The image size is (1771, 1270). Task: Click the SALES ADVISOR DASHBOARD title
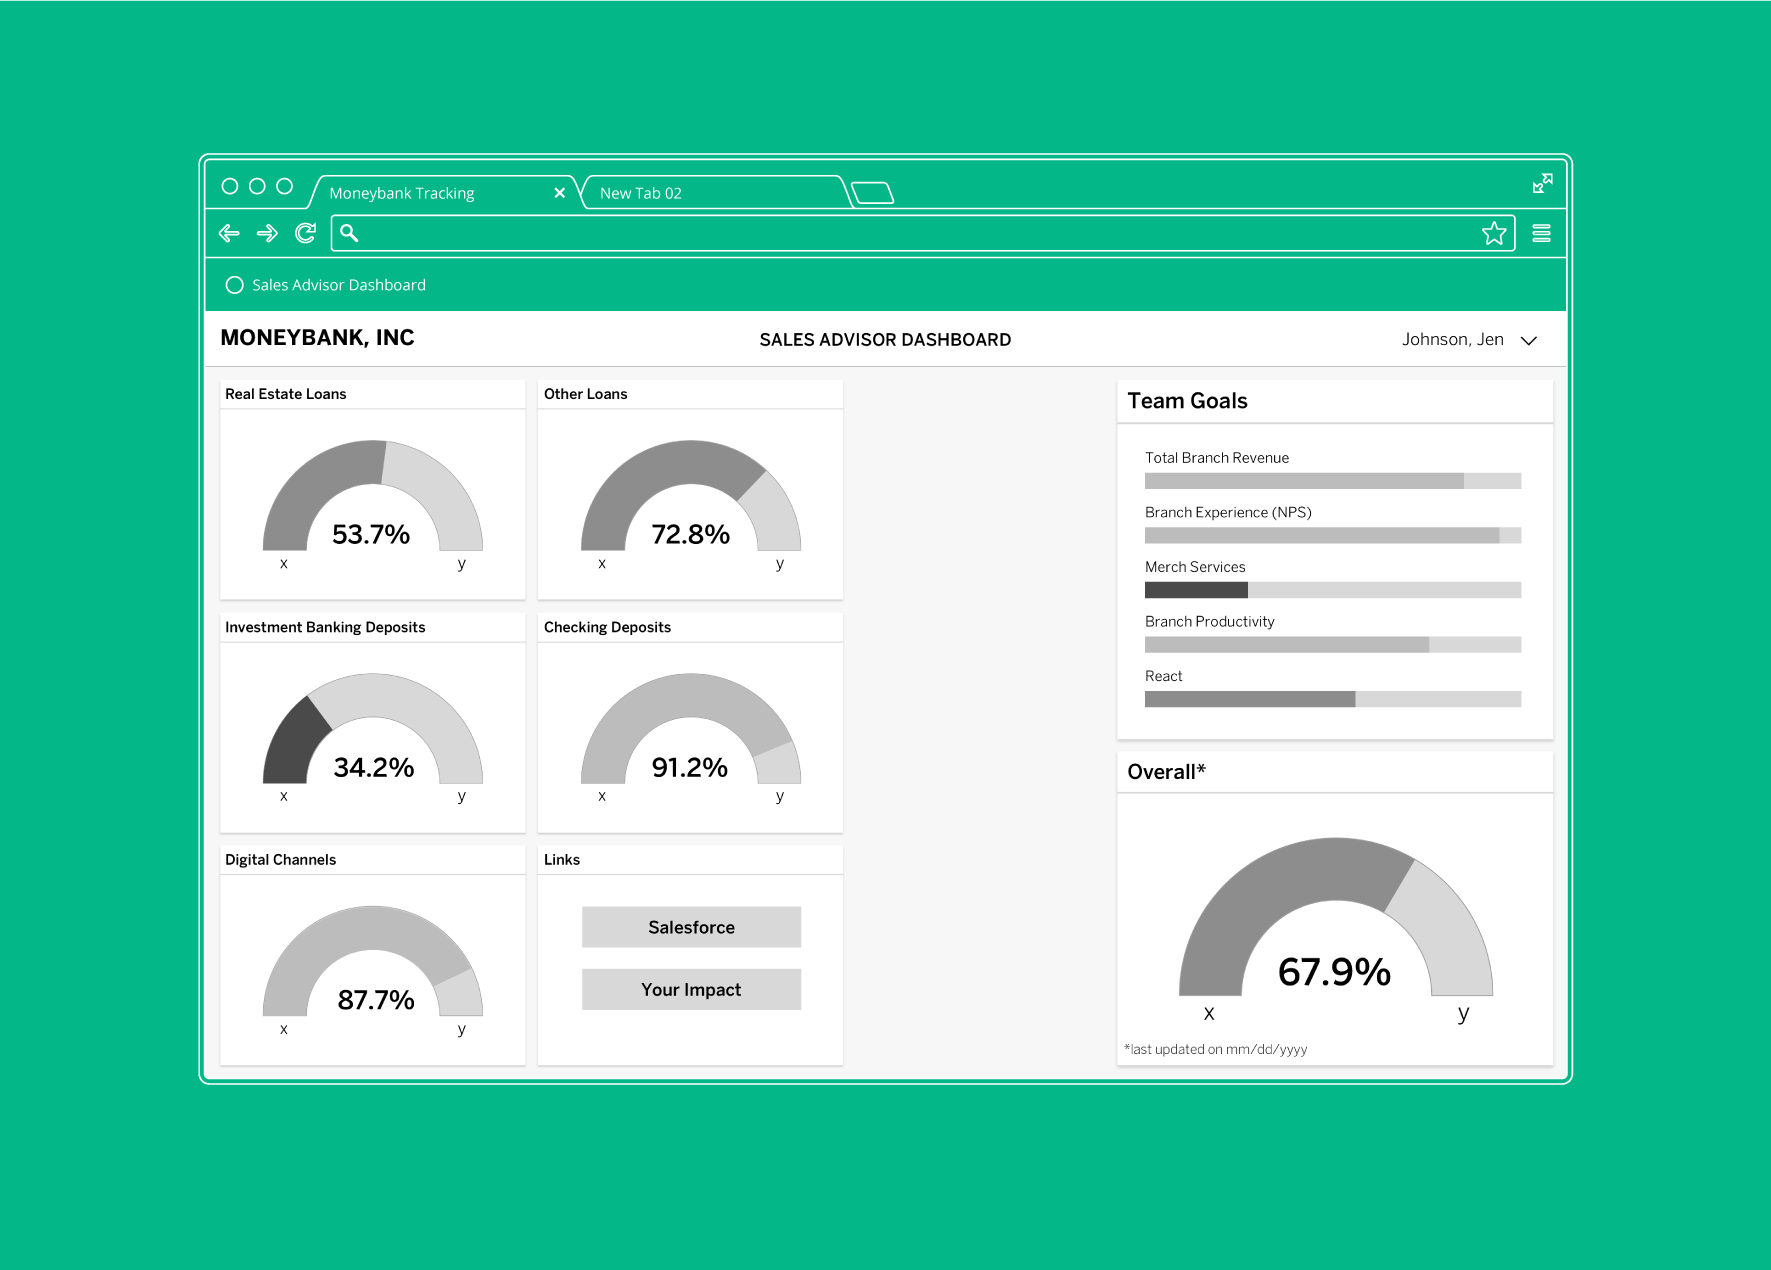click(x=885, y=340)
